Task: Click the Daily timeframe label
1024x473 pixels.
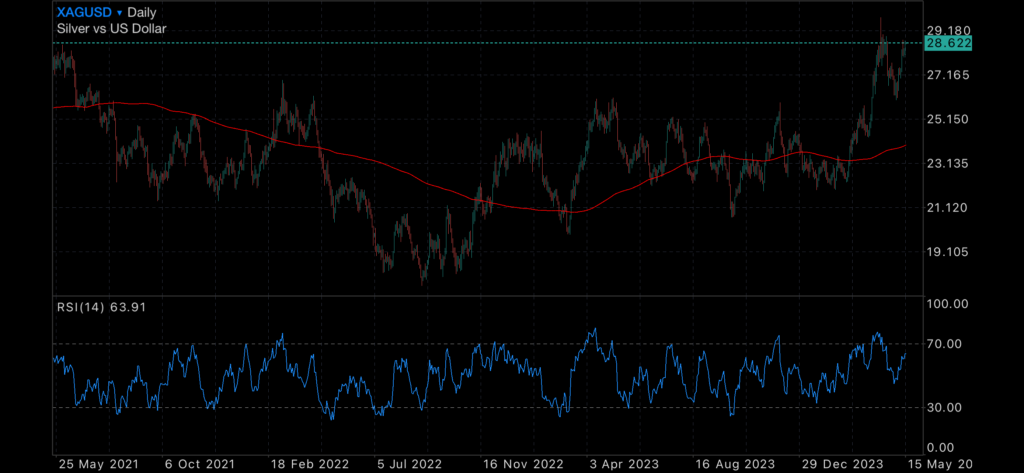Action: point(142,12)
